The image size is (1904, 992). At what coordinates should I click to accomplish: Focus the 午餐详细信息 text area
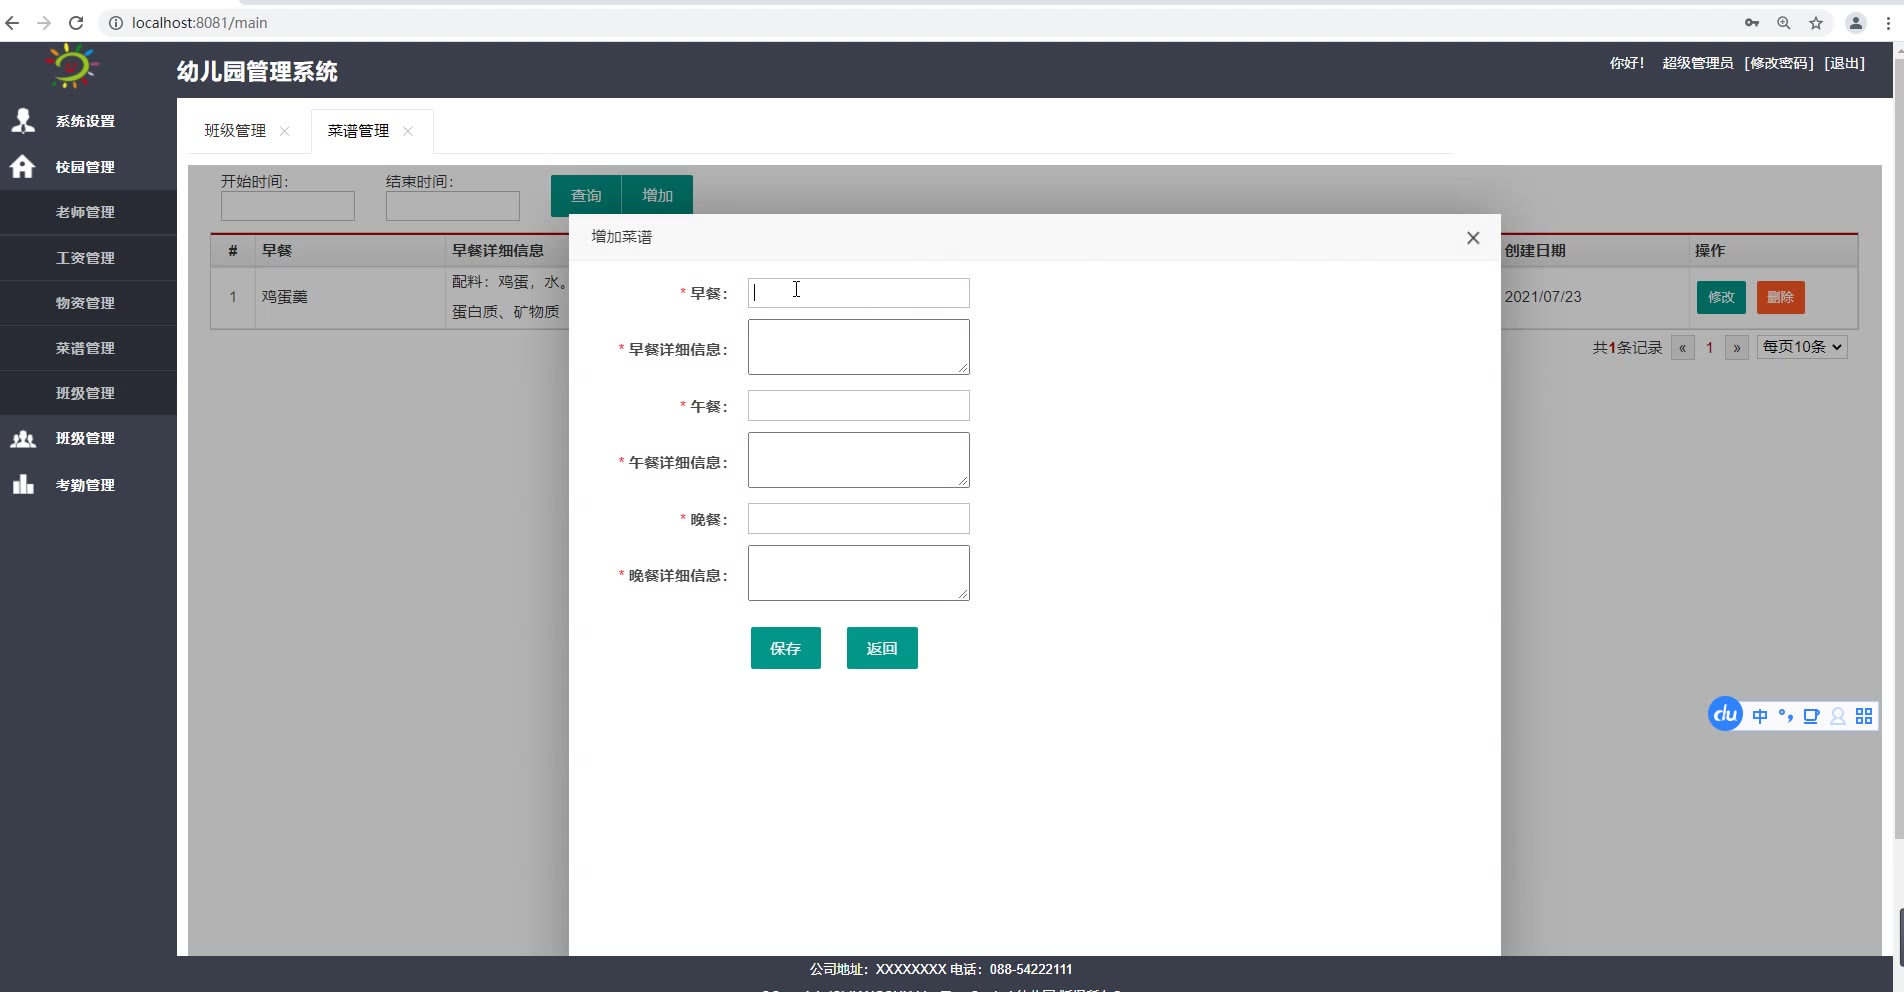(859, 460)
